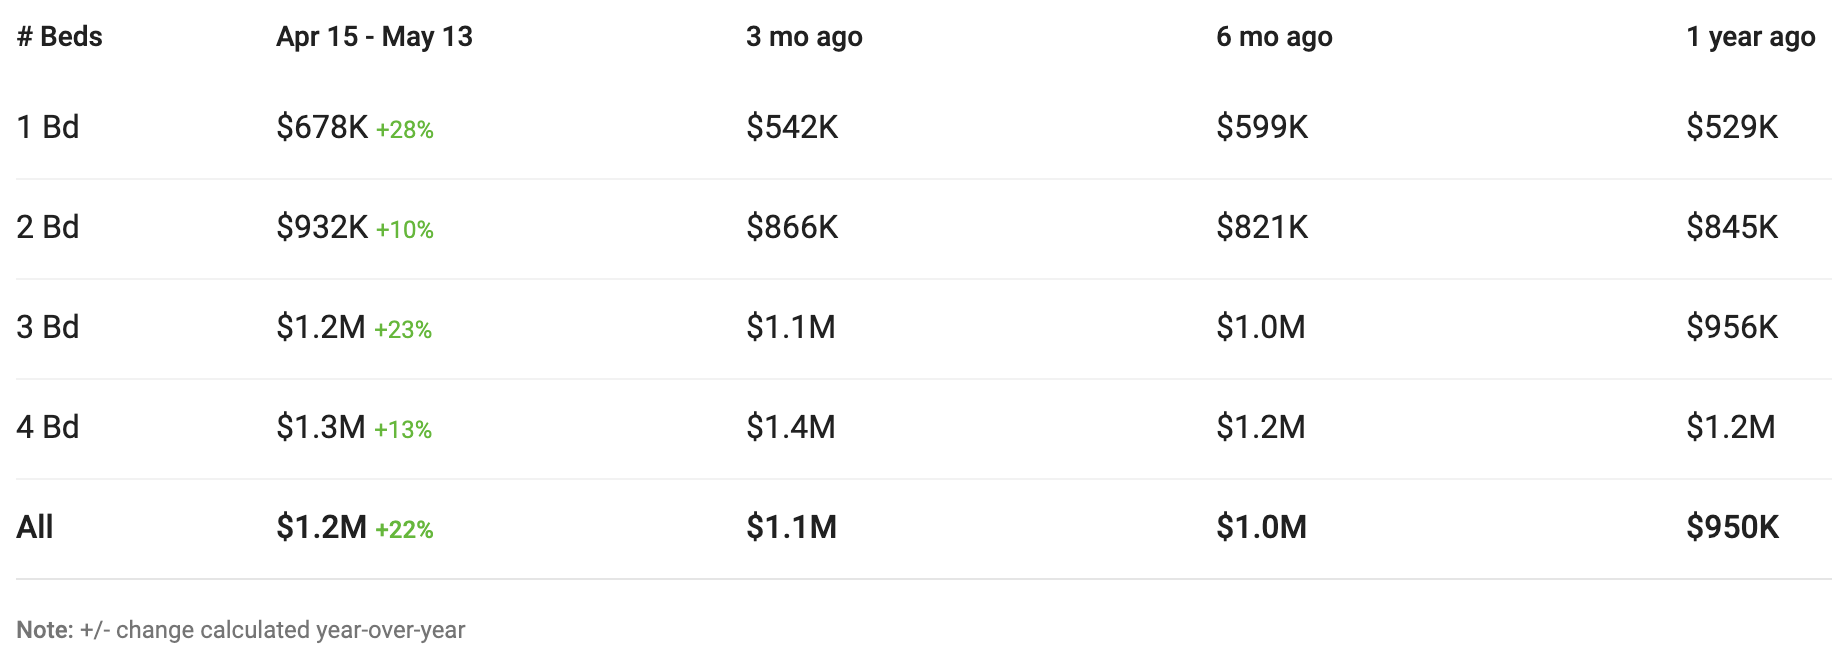Click the $866K three-months-ago value
This screenshot has height=654, width=1832.
[x=792, y=227]
